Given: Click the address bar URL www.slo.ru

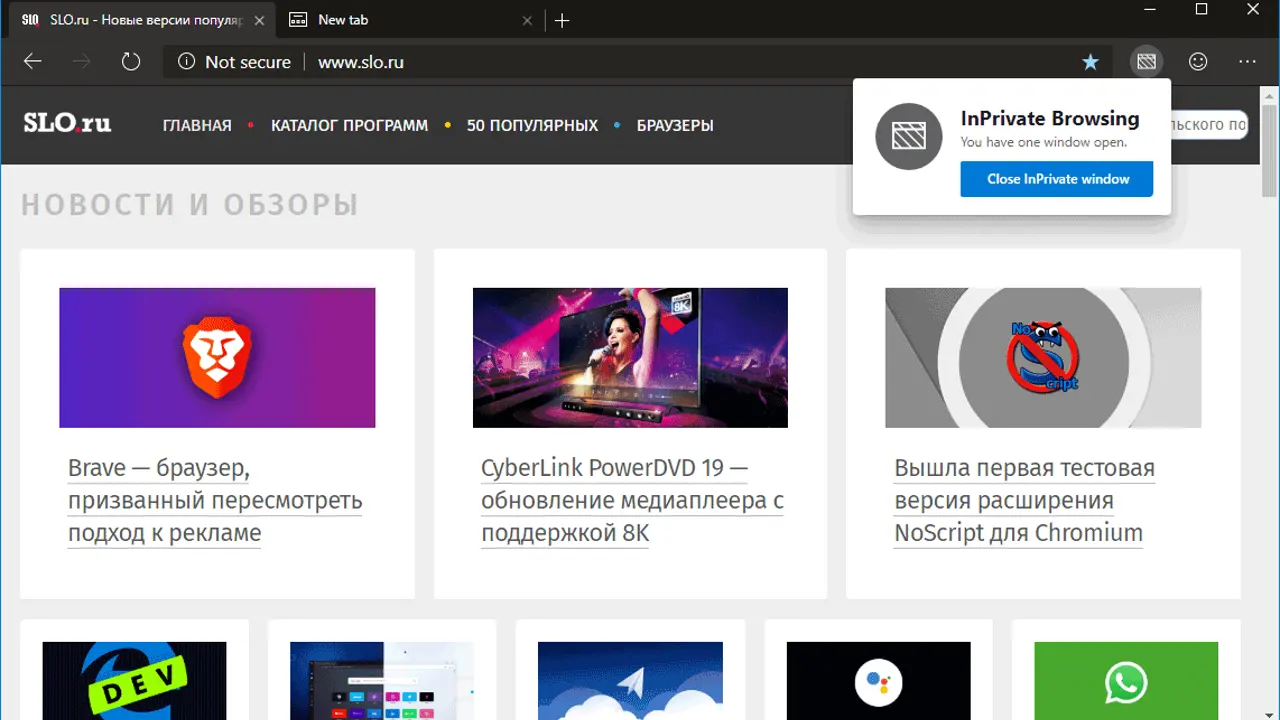Looking at the screenshot, I should point(361,62).
